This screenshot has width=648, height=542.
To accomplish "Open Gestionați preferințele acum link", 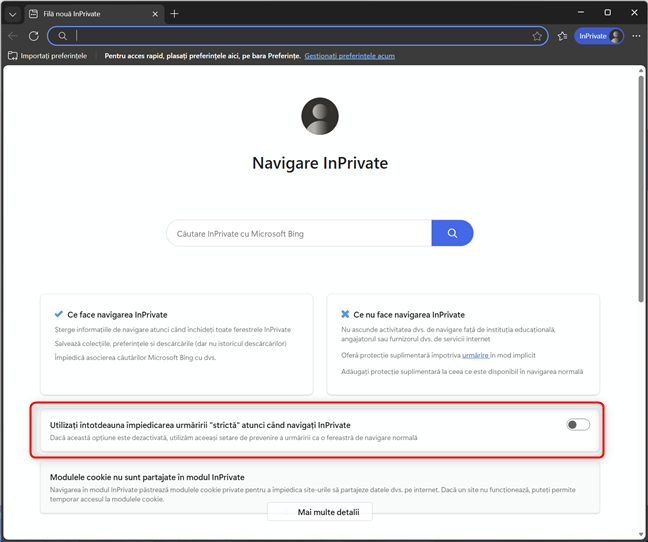I will [350, 56].
